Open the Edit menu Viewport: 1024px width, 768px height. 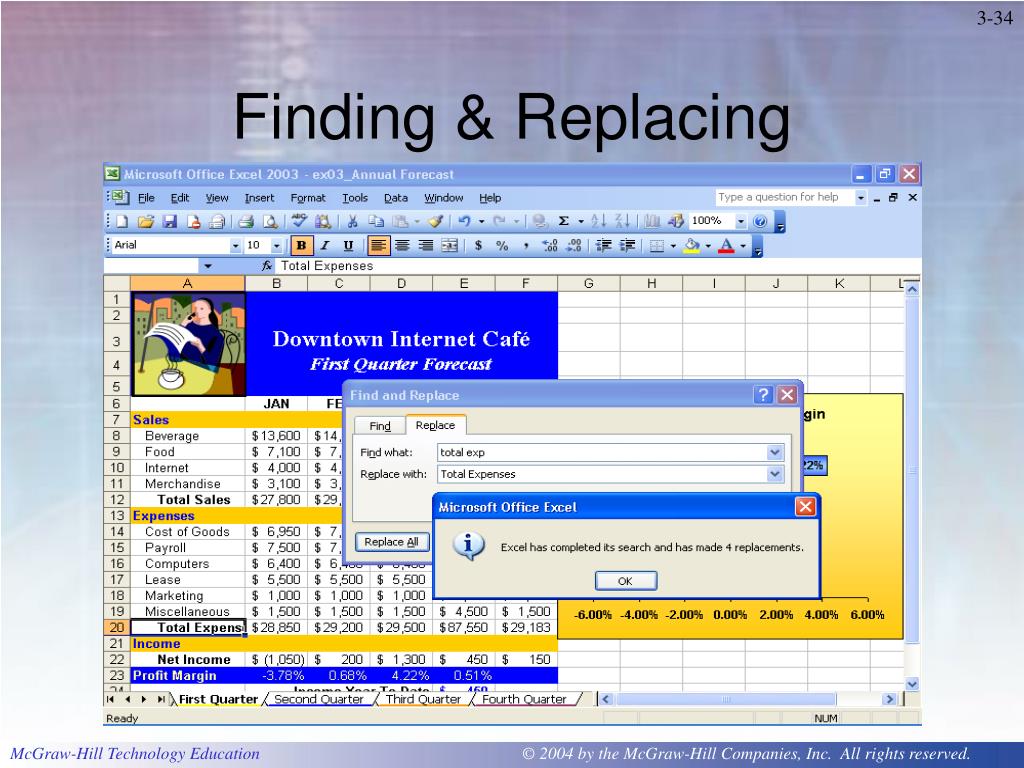pyautogui.click(x=180, y=198)
